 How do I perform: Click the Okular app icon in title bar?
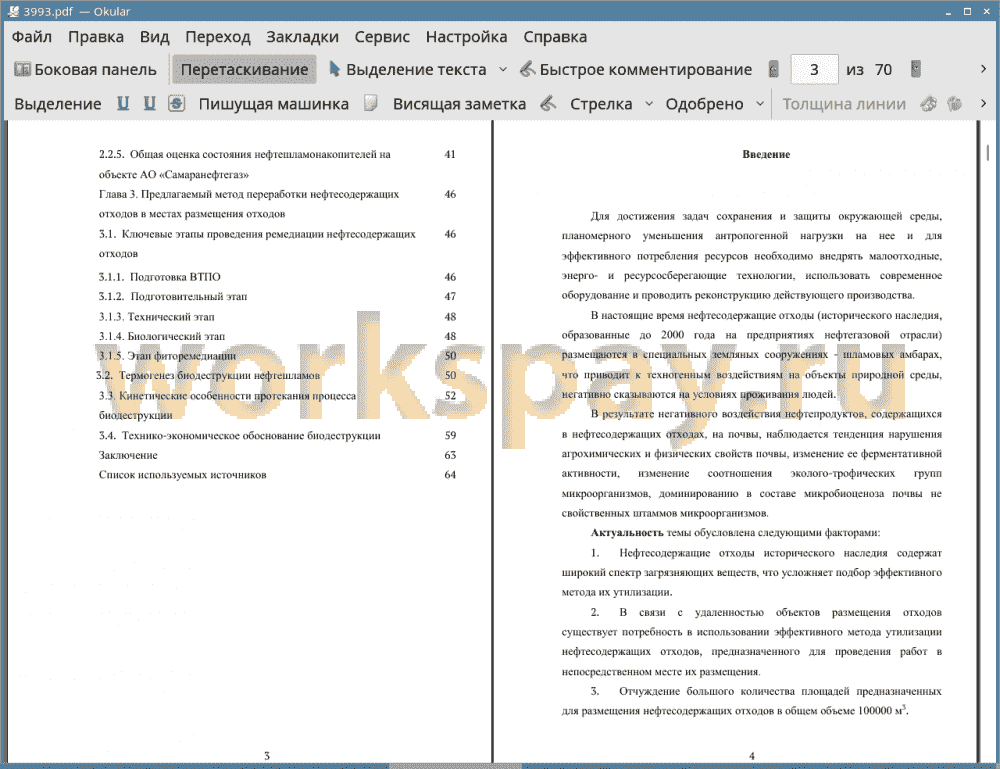(13, 11)
